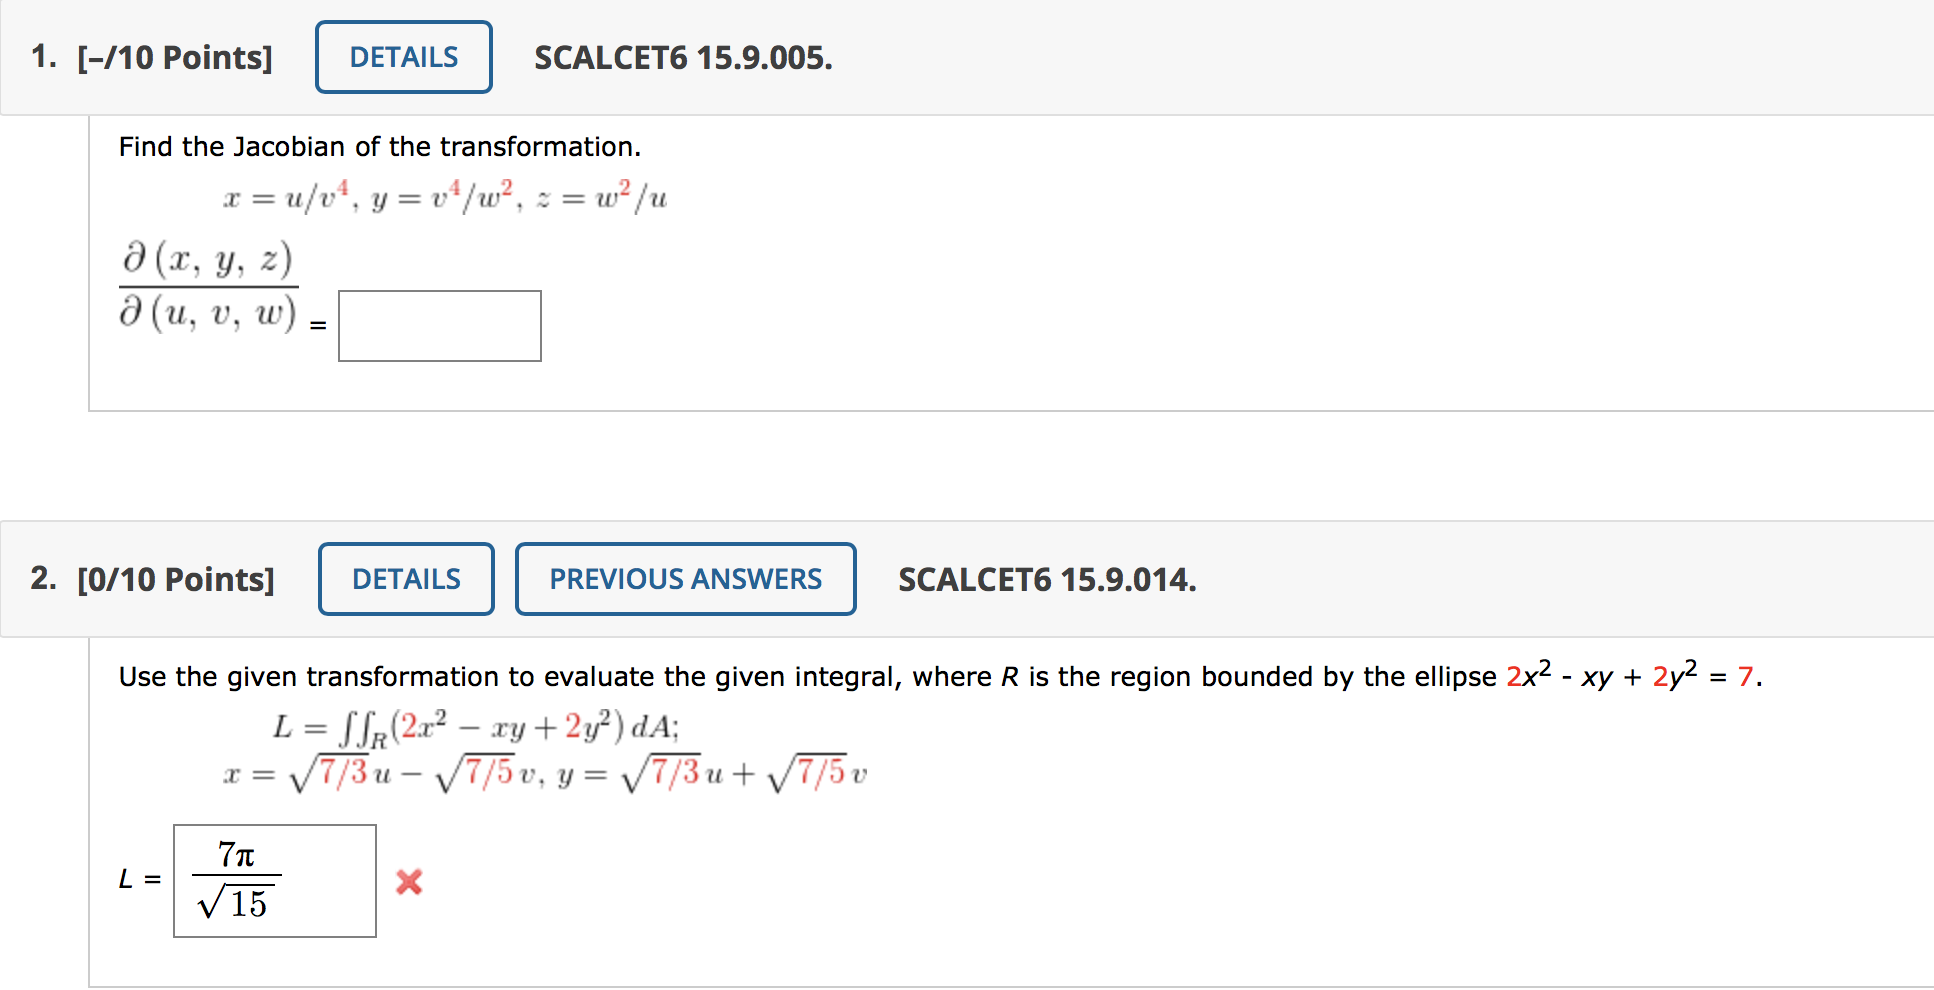Click question number 2 heading

43,579
